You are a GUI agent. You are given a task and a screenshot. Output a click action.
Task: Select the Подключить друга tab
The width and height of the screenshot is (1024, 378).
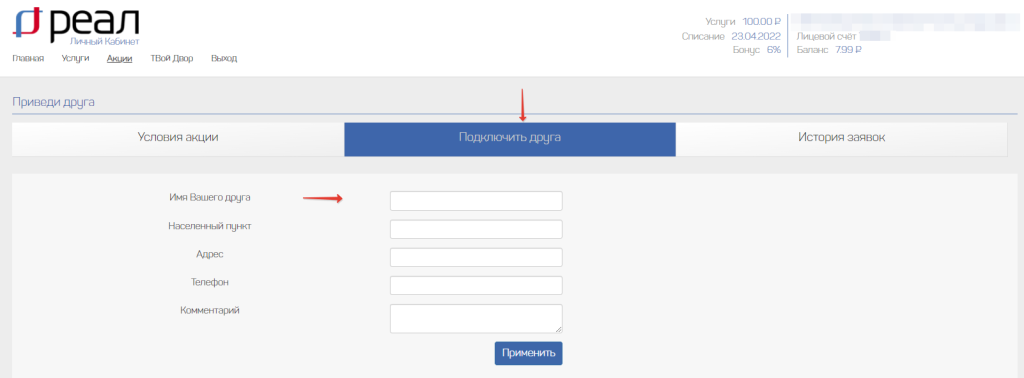tap(510, 139)
